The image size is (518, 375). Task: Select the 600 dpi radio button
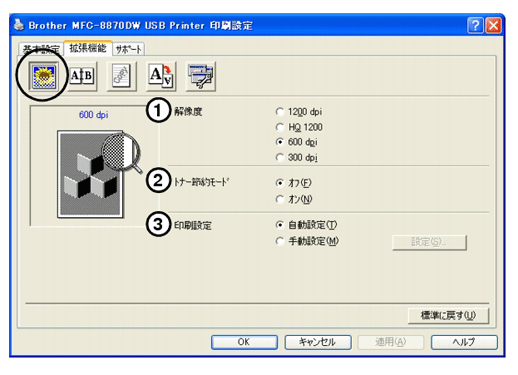pyautogui.click(x=280, y=142)
